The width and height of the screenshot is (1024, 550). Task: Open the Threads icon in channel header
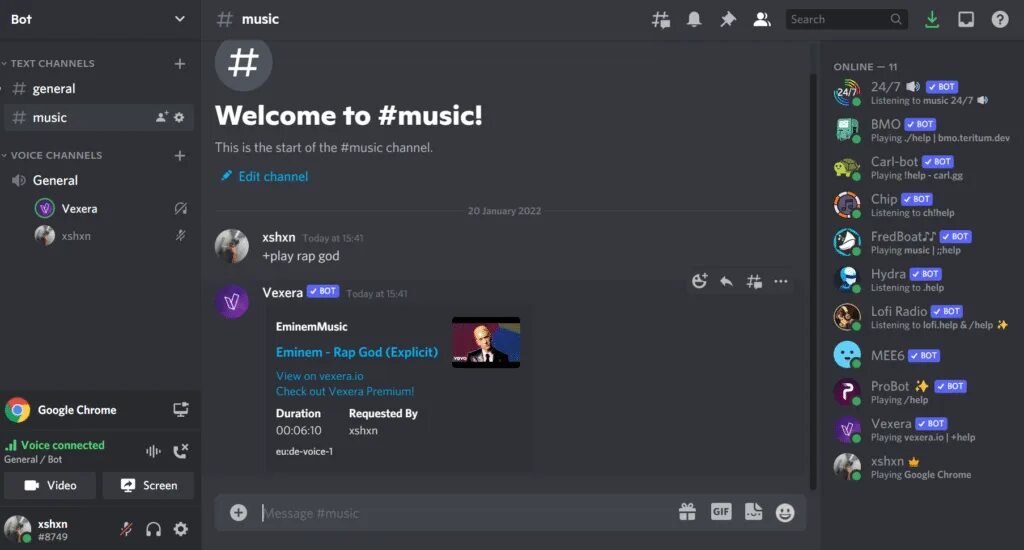[661, 20]
